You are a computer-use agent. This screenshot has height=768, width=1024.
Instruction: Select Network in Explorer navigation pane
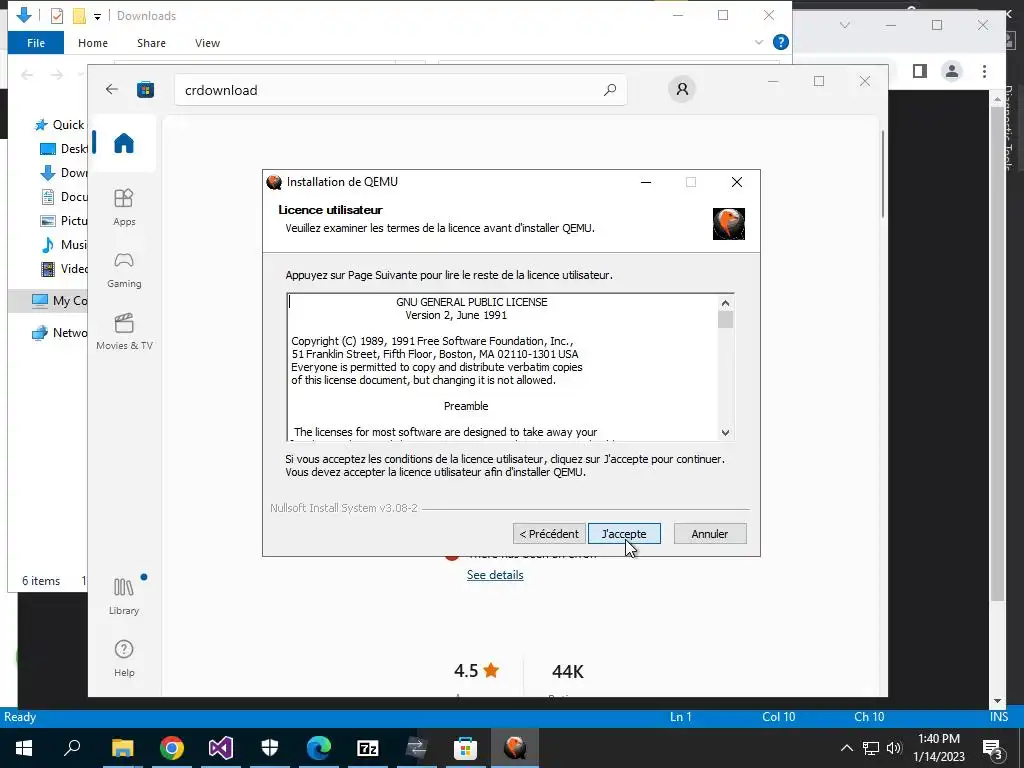59,332
